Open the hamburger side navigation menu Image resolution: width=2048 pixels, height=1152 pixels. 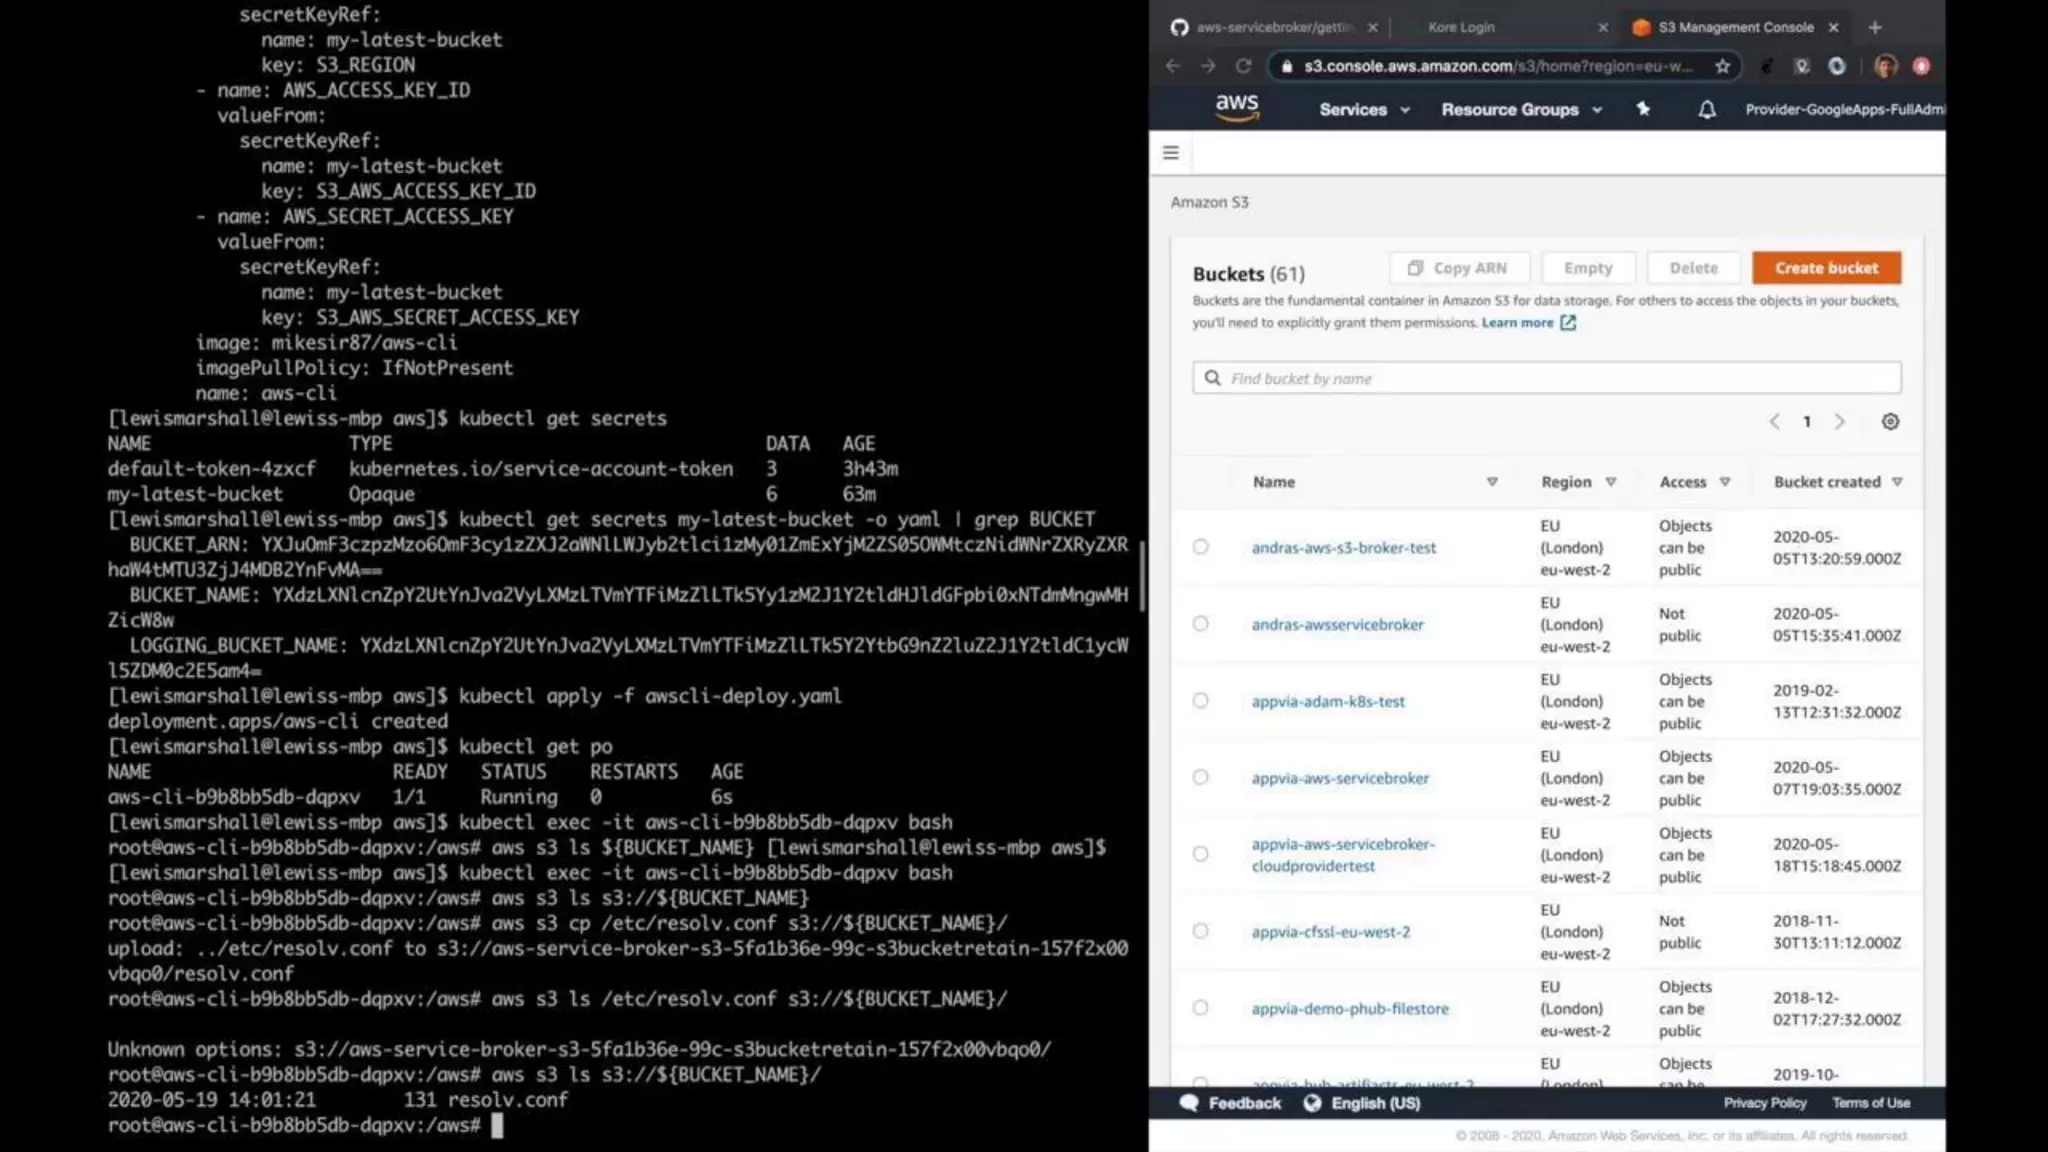(1171, 153)
